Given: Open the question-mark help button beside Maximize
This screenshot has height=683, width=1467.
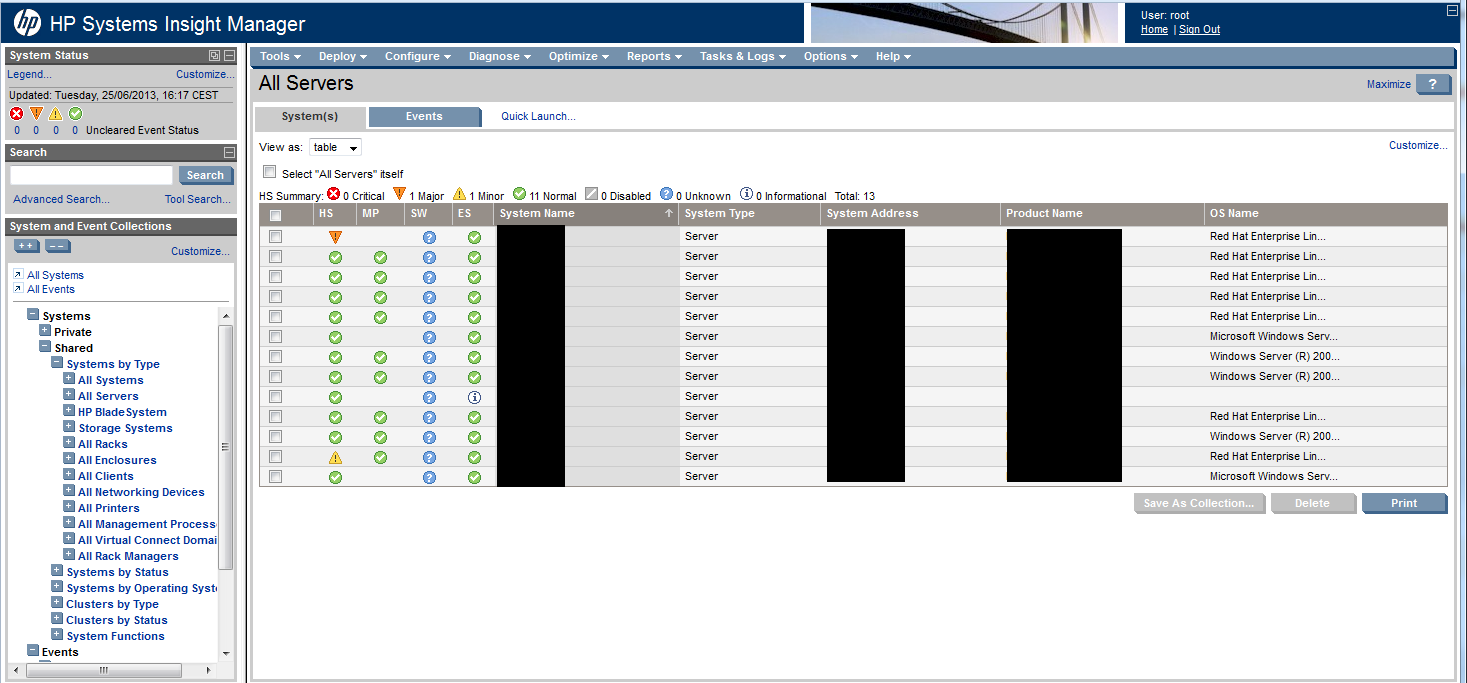Looking at the screenshot, I should pos(1433,84).
